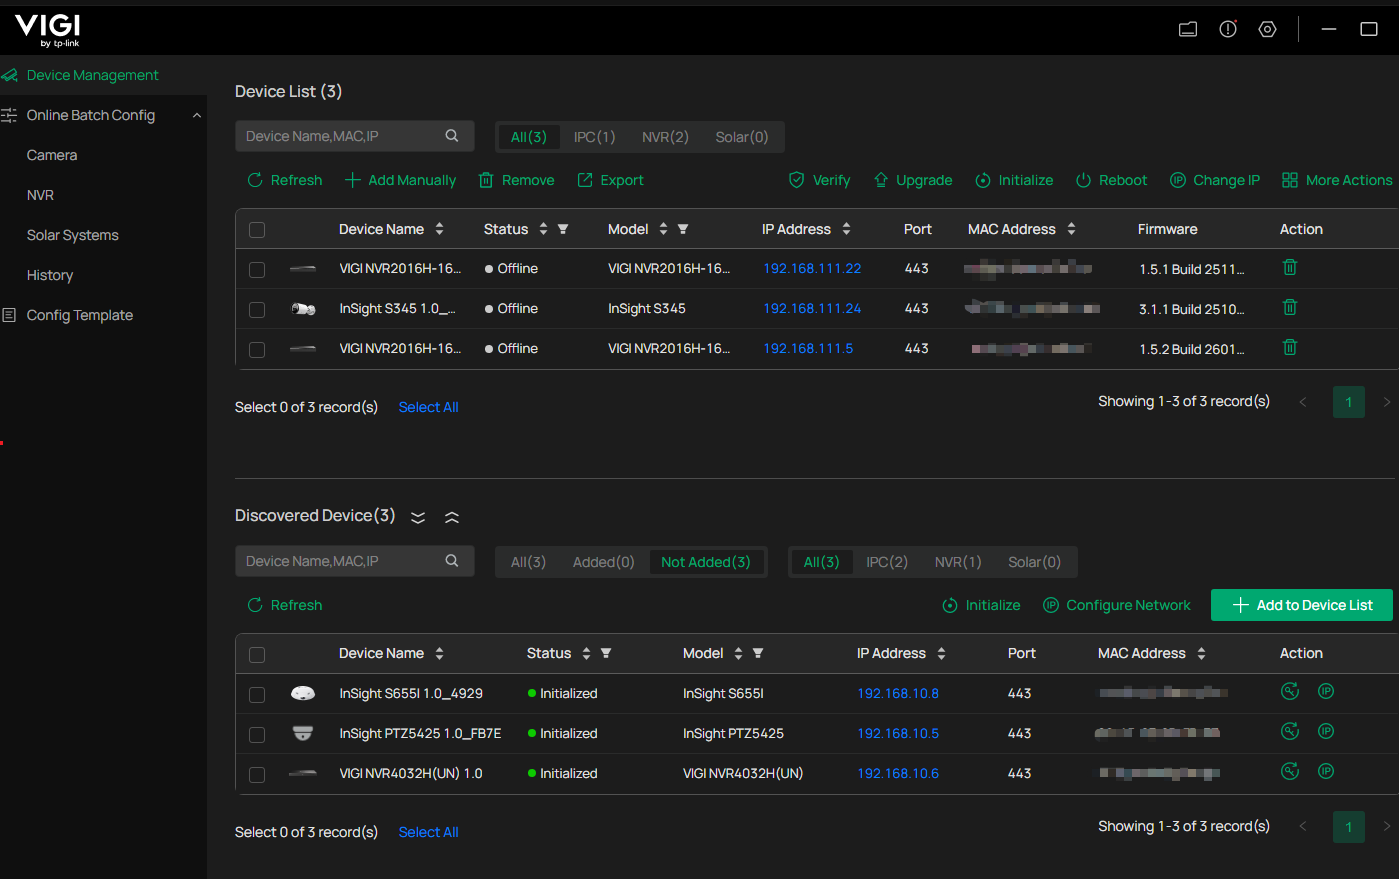
Task: Switch Device List to IPC(1) tab
Action: pos(594,137)
